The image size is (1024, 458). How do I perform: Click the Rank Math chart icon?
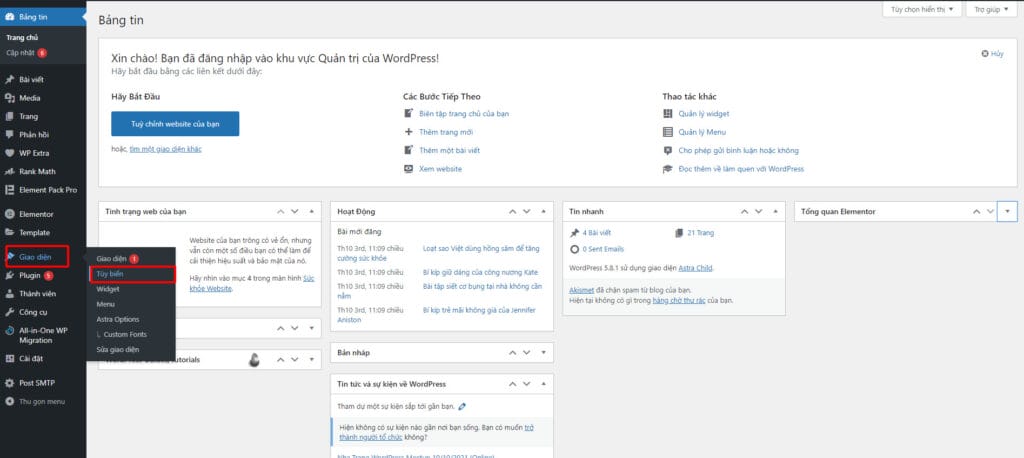(x=9, y=172)
